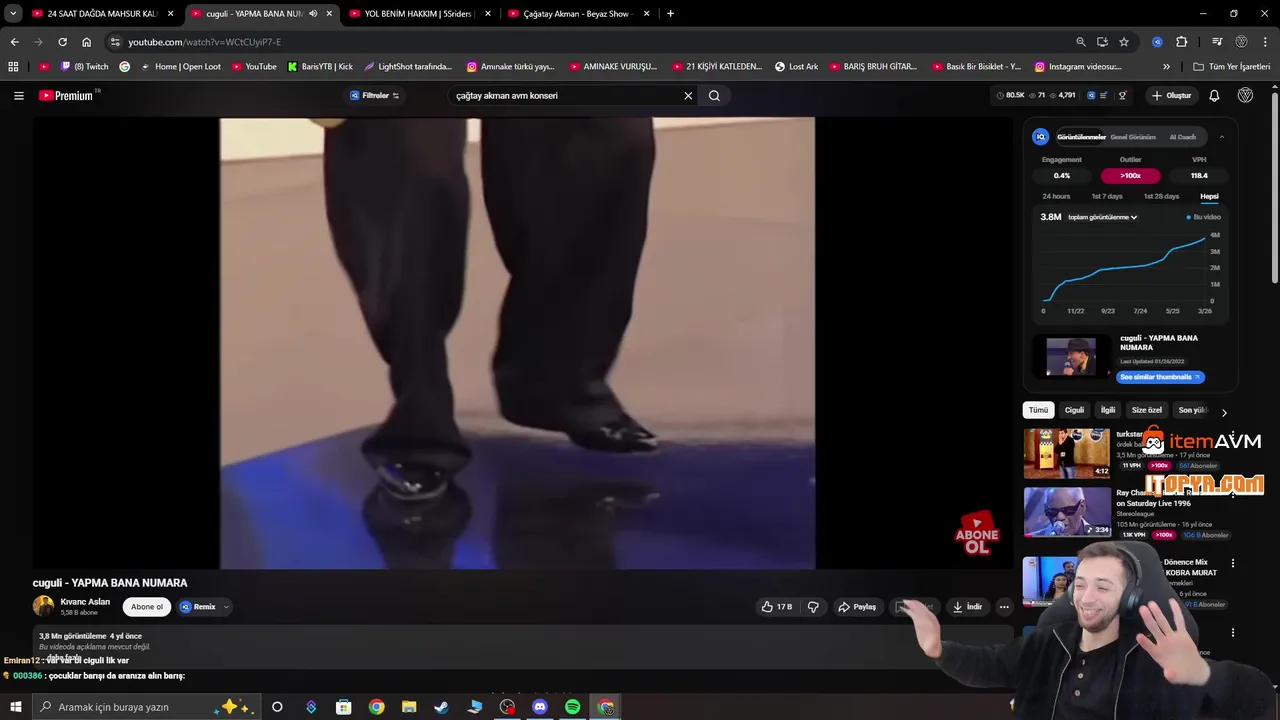Screen dimensions: 1280x720
Task: Open Tüm Yer İşaretleri bookmarks folder
Action: tap(1232, 67)
